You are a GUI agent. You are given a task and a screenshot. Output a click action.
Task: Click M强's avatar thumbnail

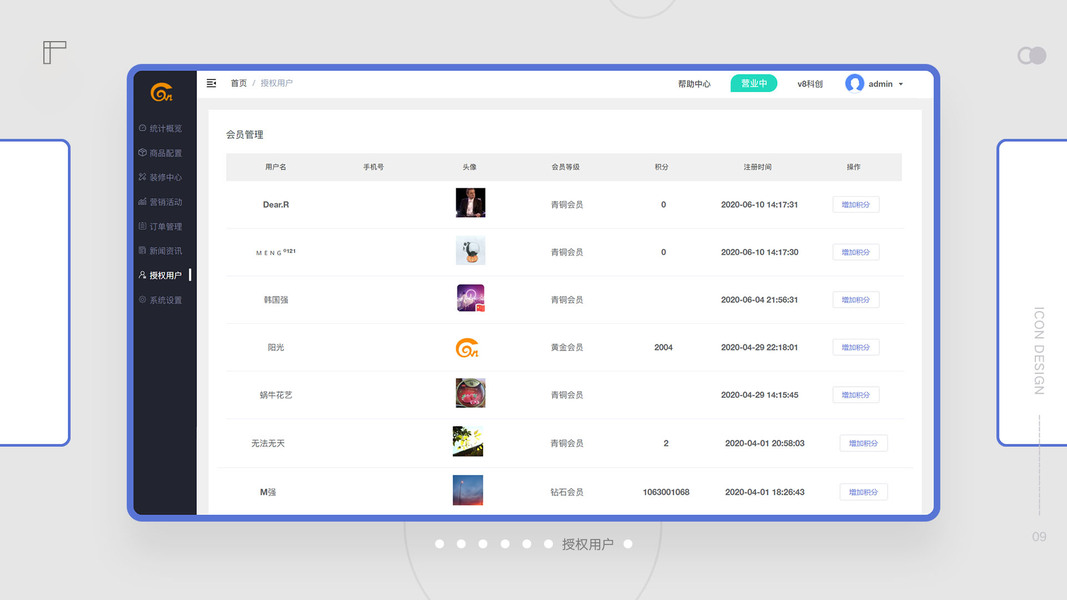[x=467, y=490]
